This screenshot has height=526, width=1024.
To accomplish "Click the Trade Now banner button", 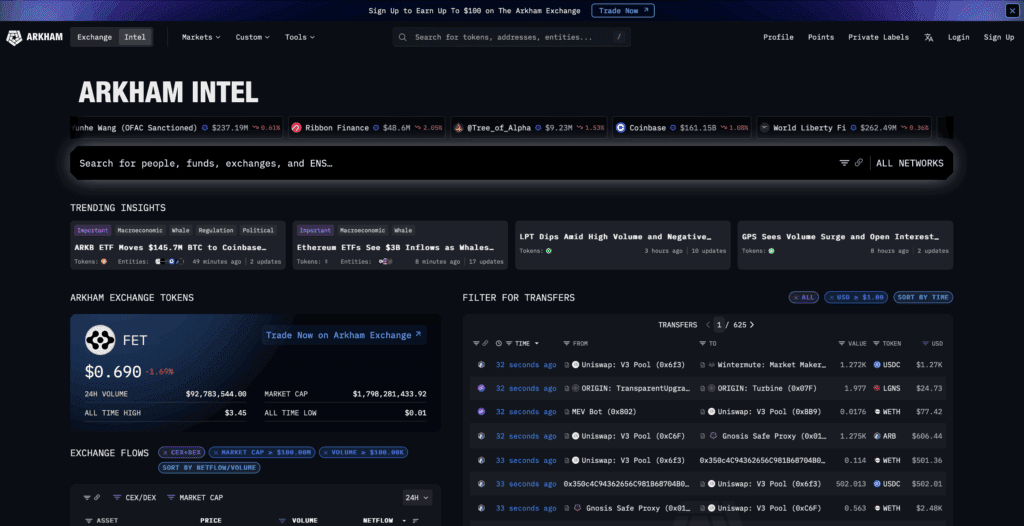I will [623, 10].
